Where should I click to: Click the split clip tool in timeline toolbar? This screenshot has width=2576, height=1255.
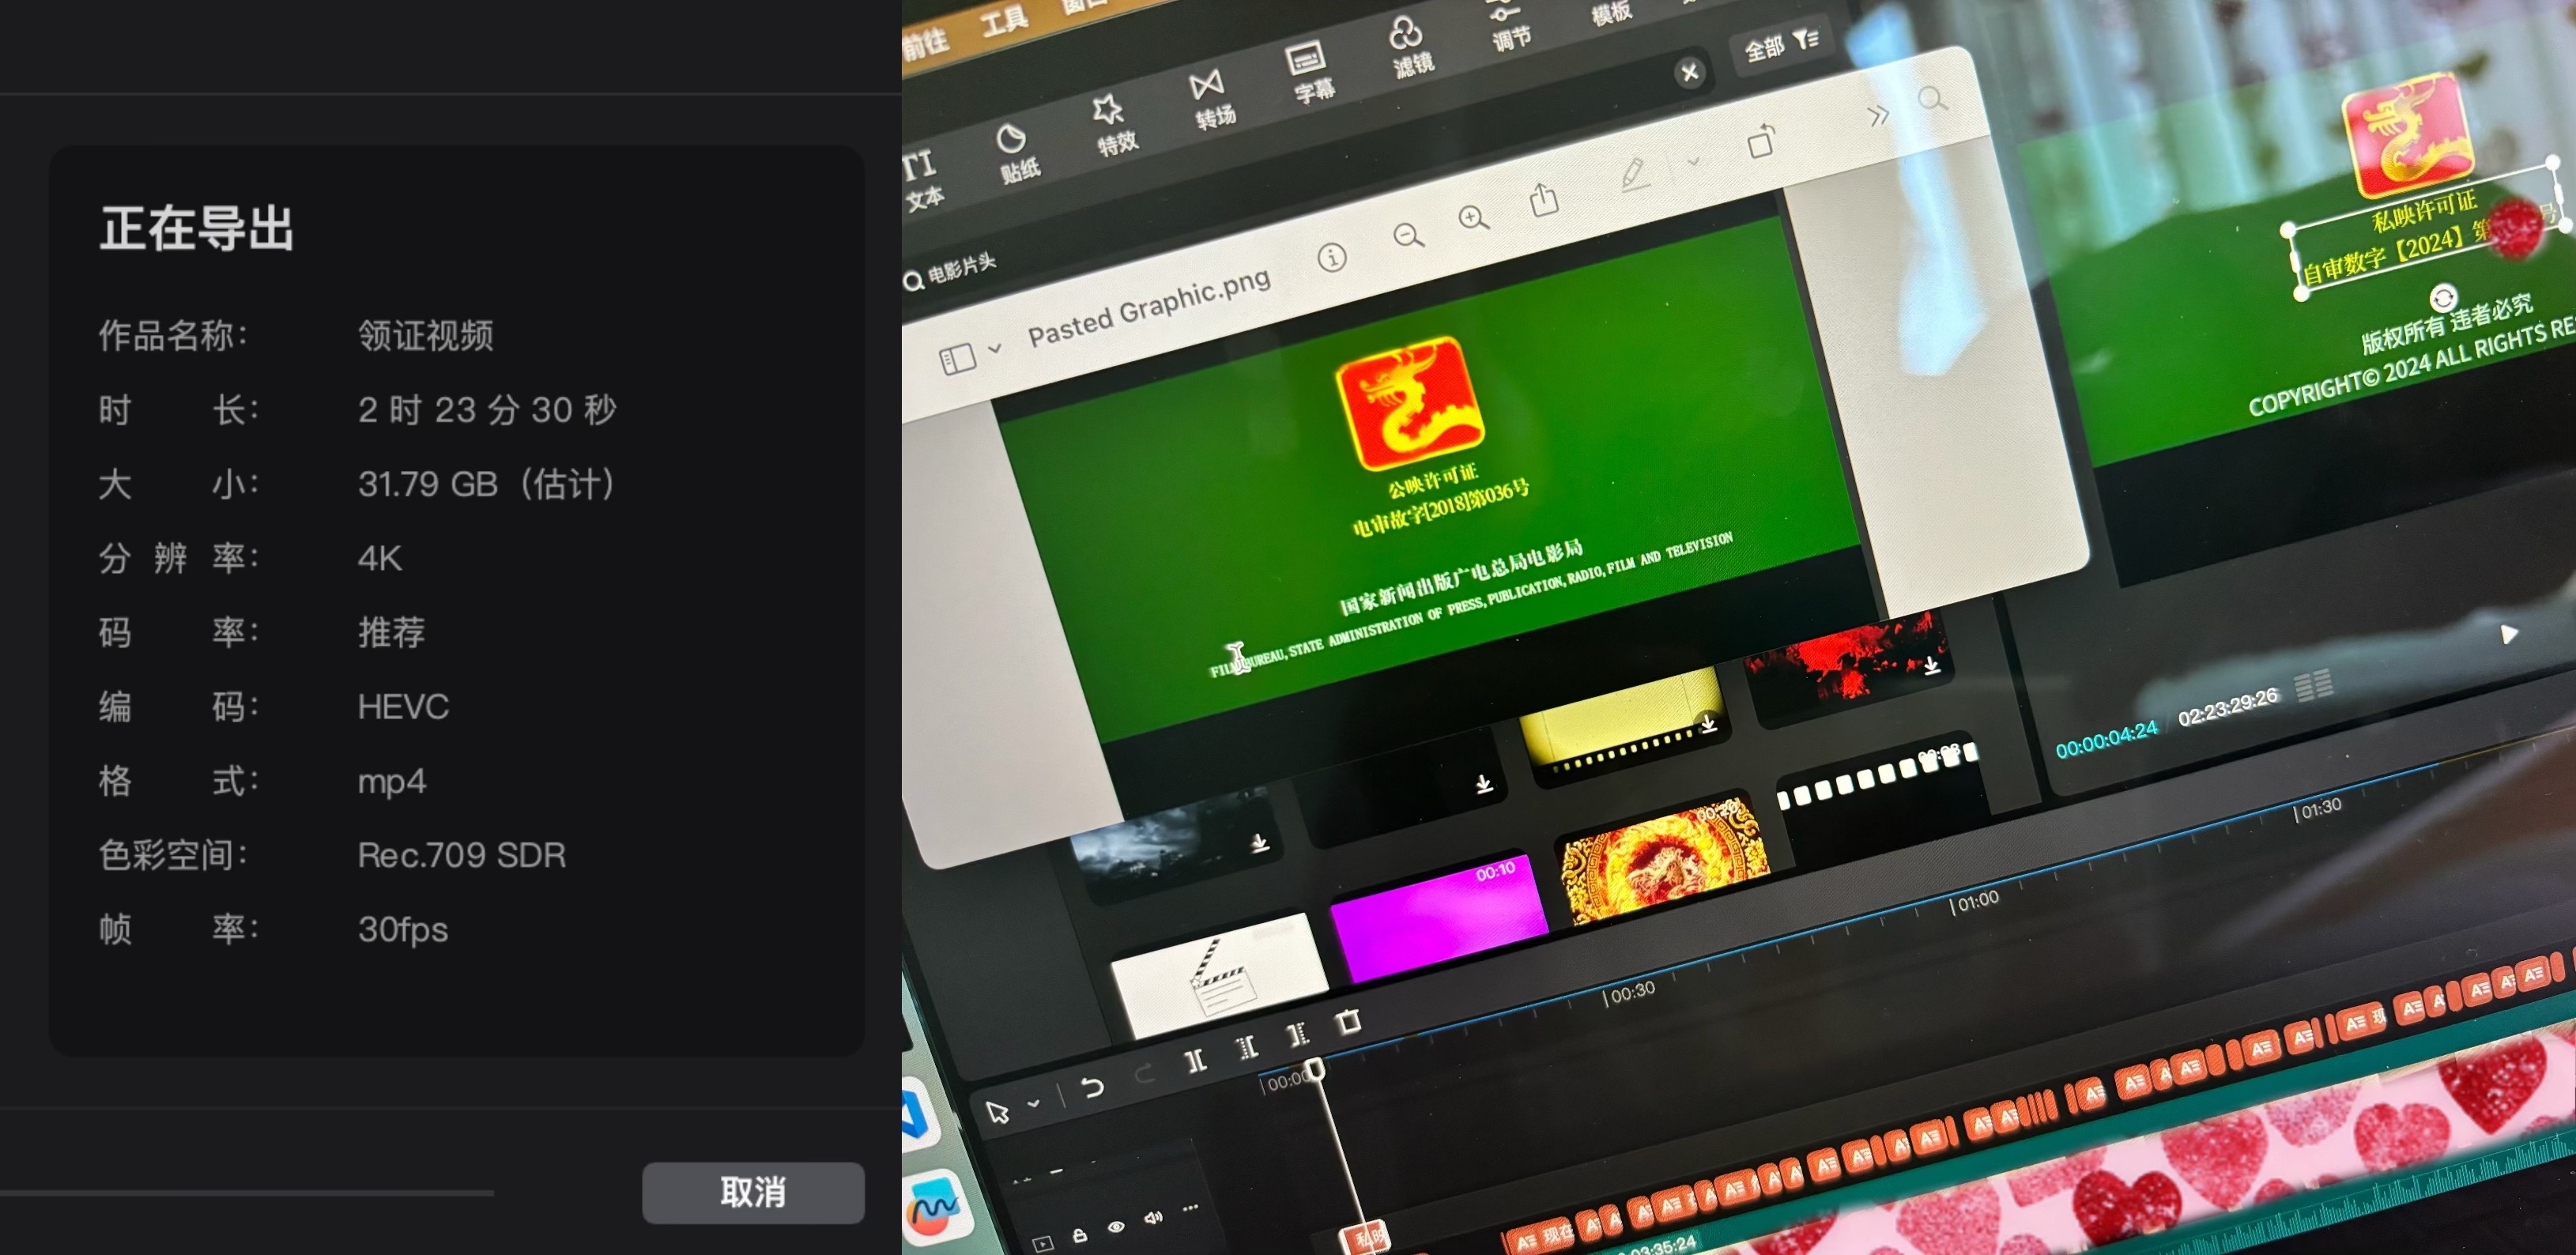(x=1195, y=1060)
